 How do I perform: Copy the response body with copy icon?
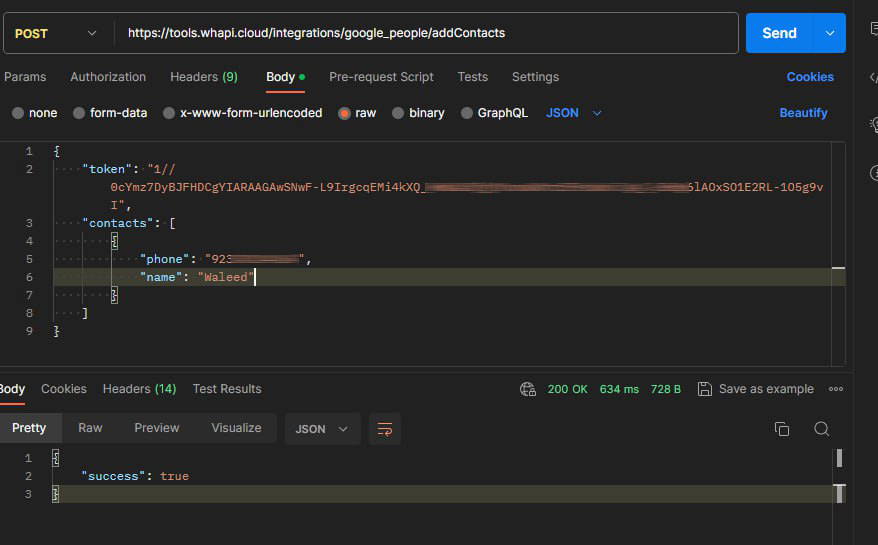tap(782, 429)
